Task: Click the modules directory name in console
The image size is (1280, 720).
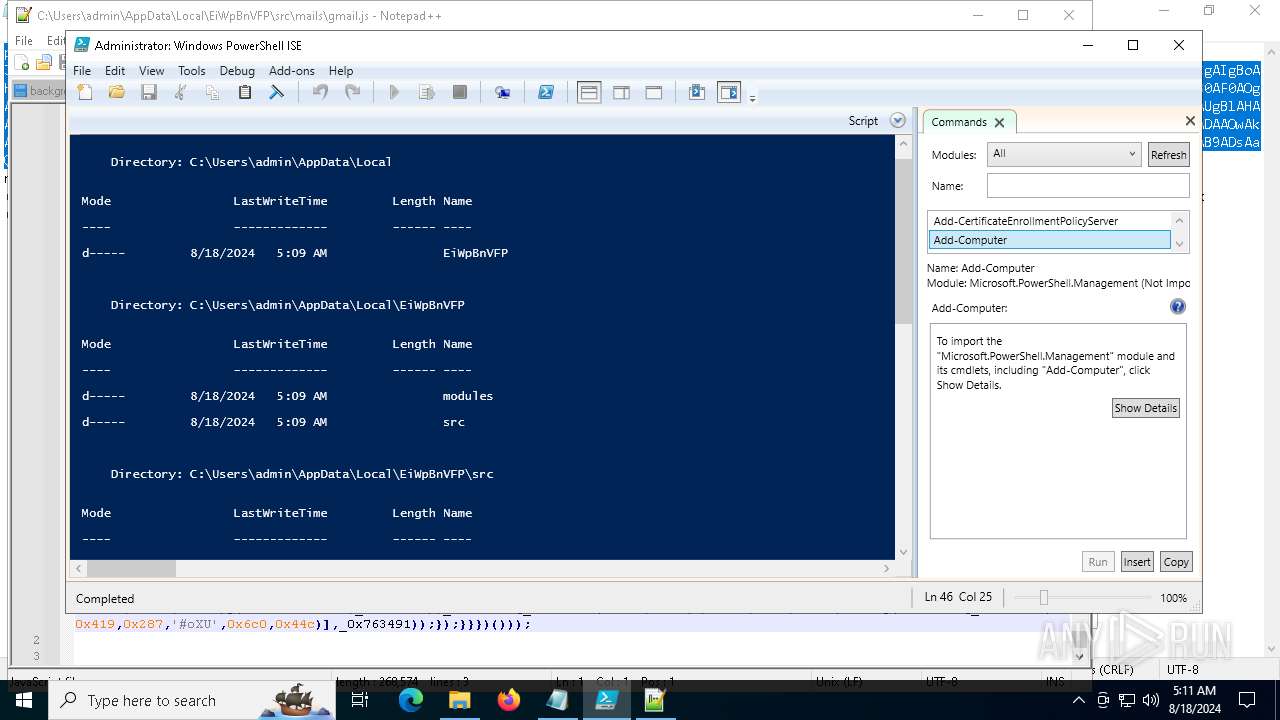Action: (x=468, y=396)
